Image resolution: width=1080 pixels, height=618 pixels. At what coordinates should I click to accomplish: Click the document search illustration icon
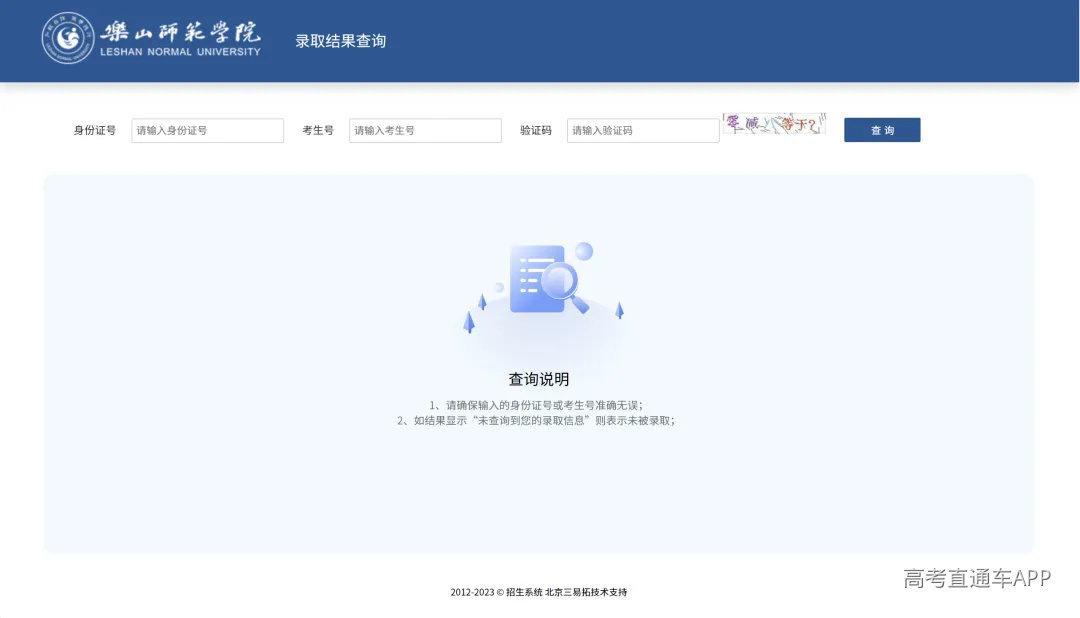[x=550, y=279]
